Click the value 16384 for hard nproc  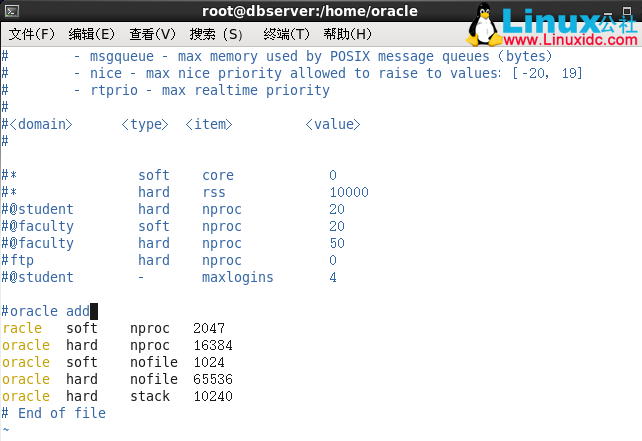click(x=213, y=345)
